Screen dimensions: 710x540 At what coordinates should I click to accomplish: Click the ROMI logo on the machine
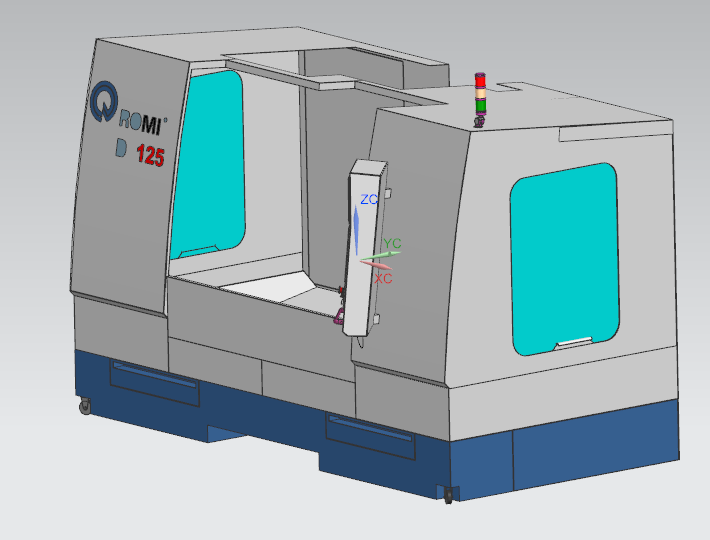pos(129,109)
